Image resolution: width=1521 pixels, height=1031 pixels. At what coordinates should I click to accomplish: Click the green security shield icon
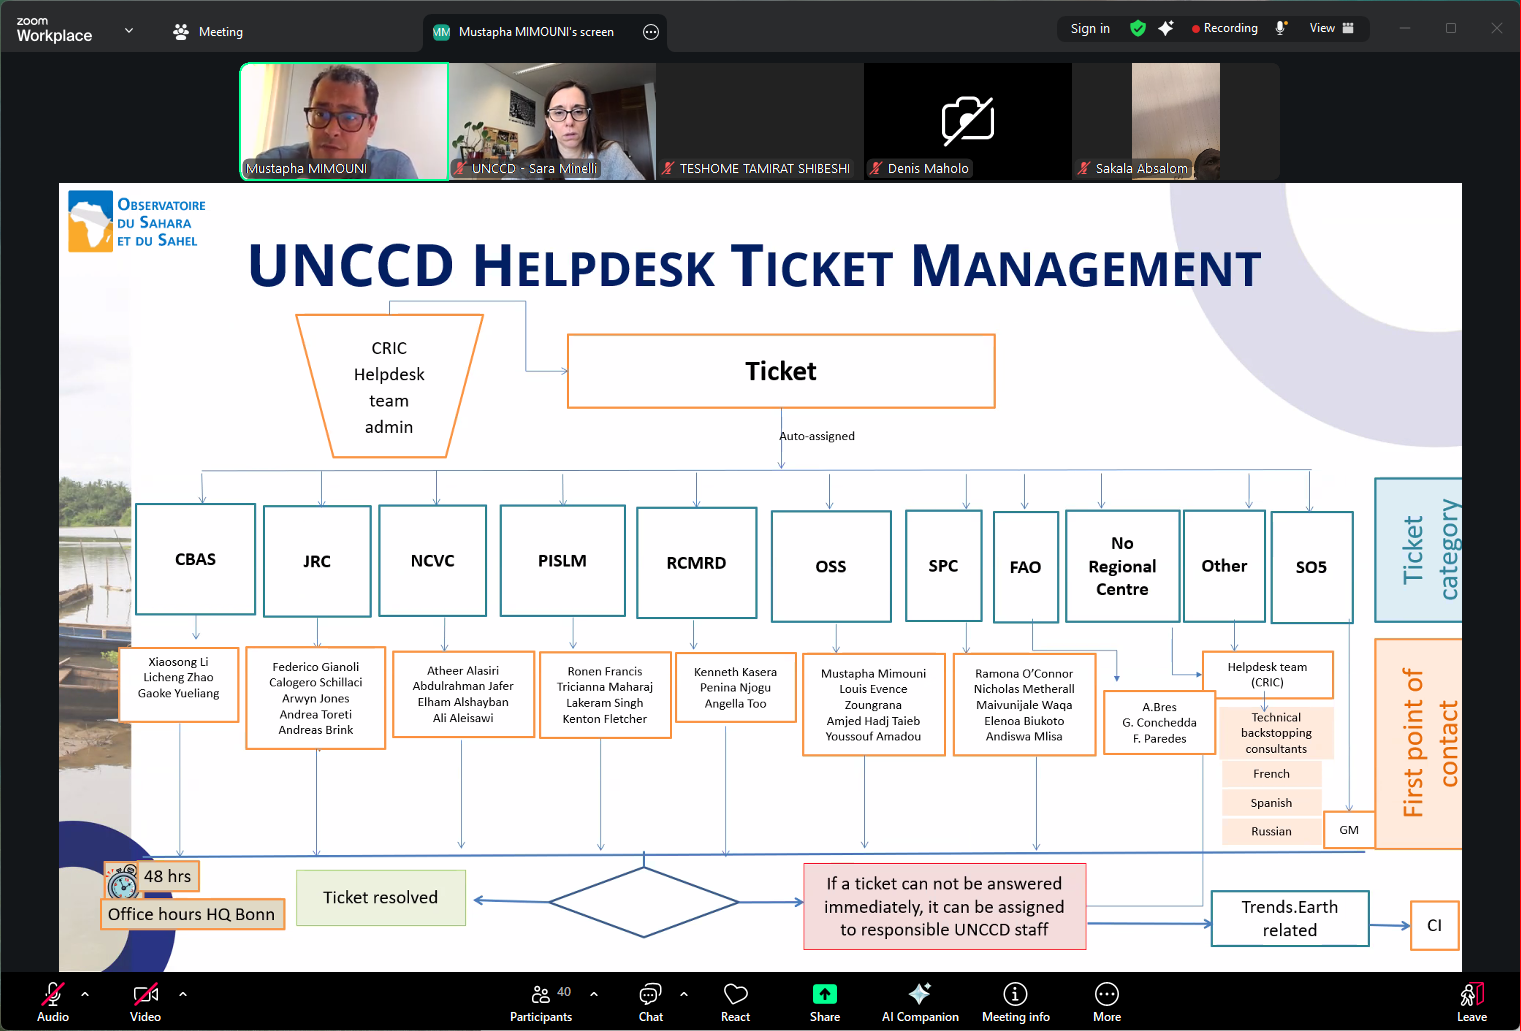[1137, 28]
